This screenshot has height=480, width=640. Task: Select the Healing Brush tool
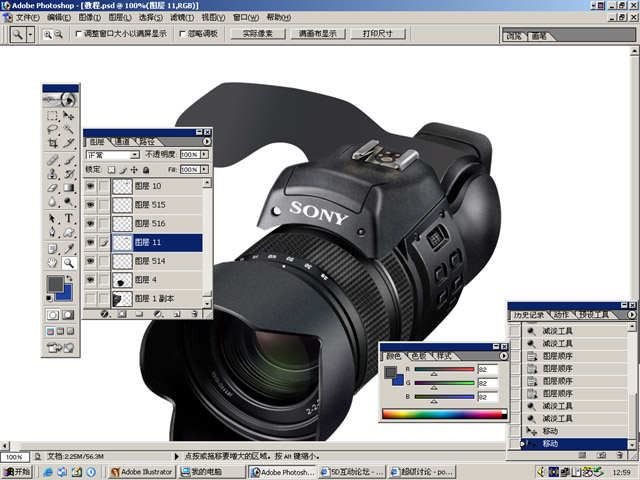52,160
